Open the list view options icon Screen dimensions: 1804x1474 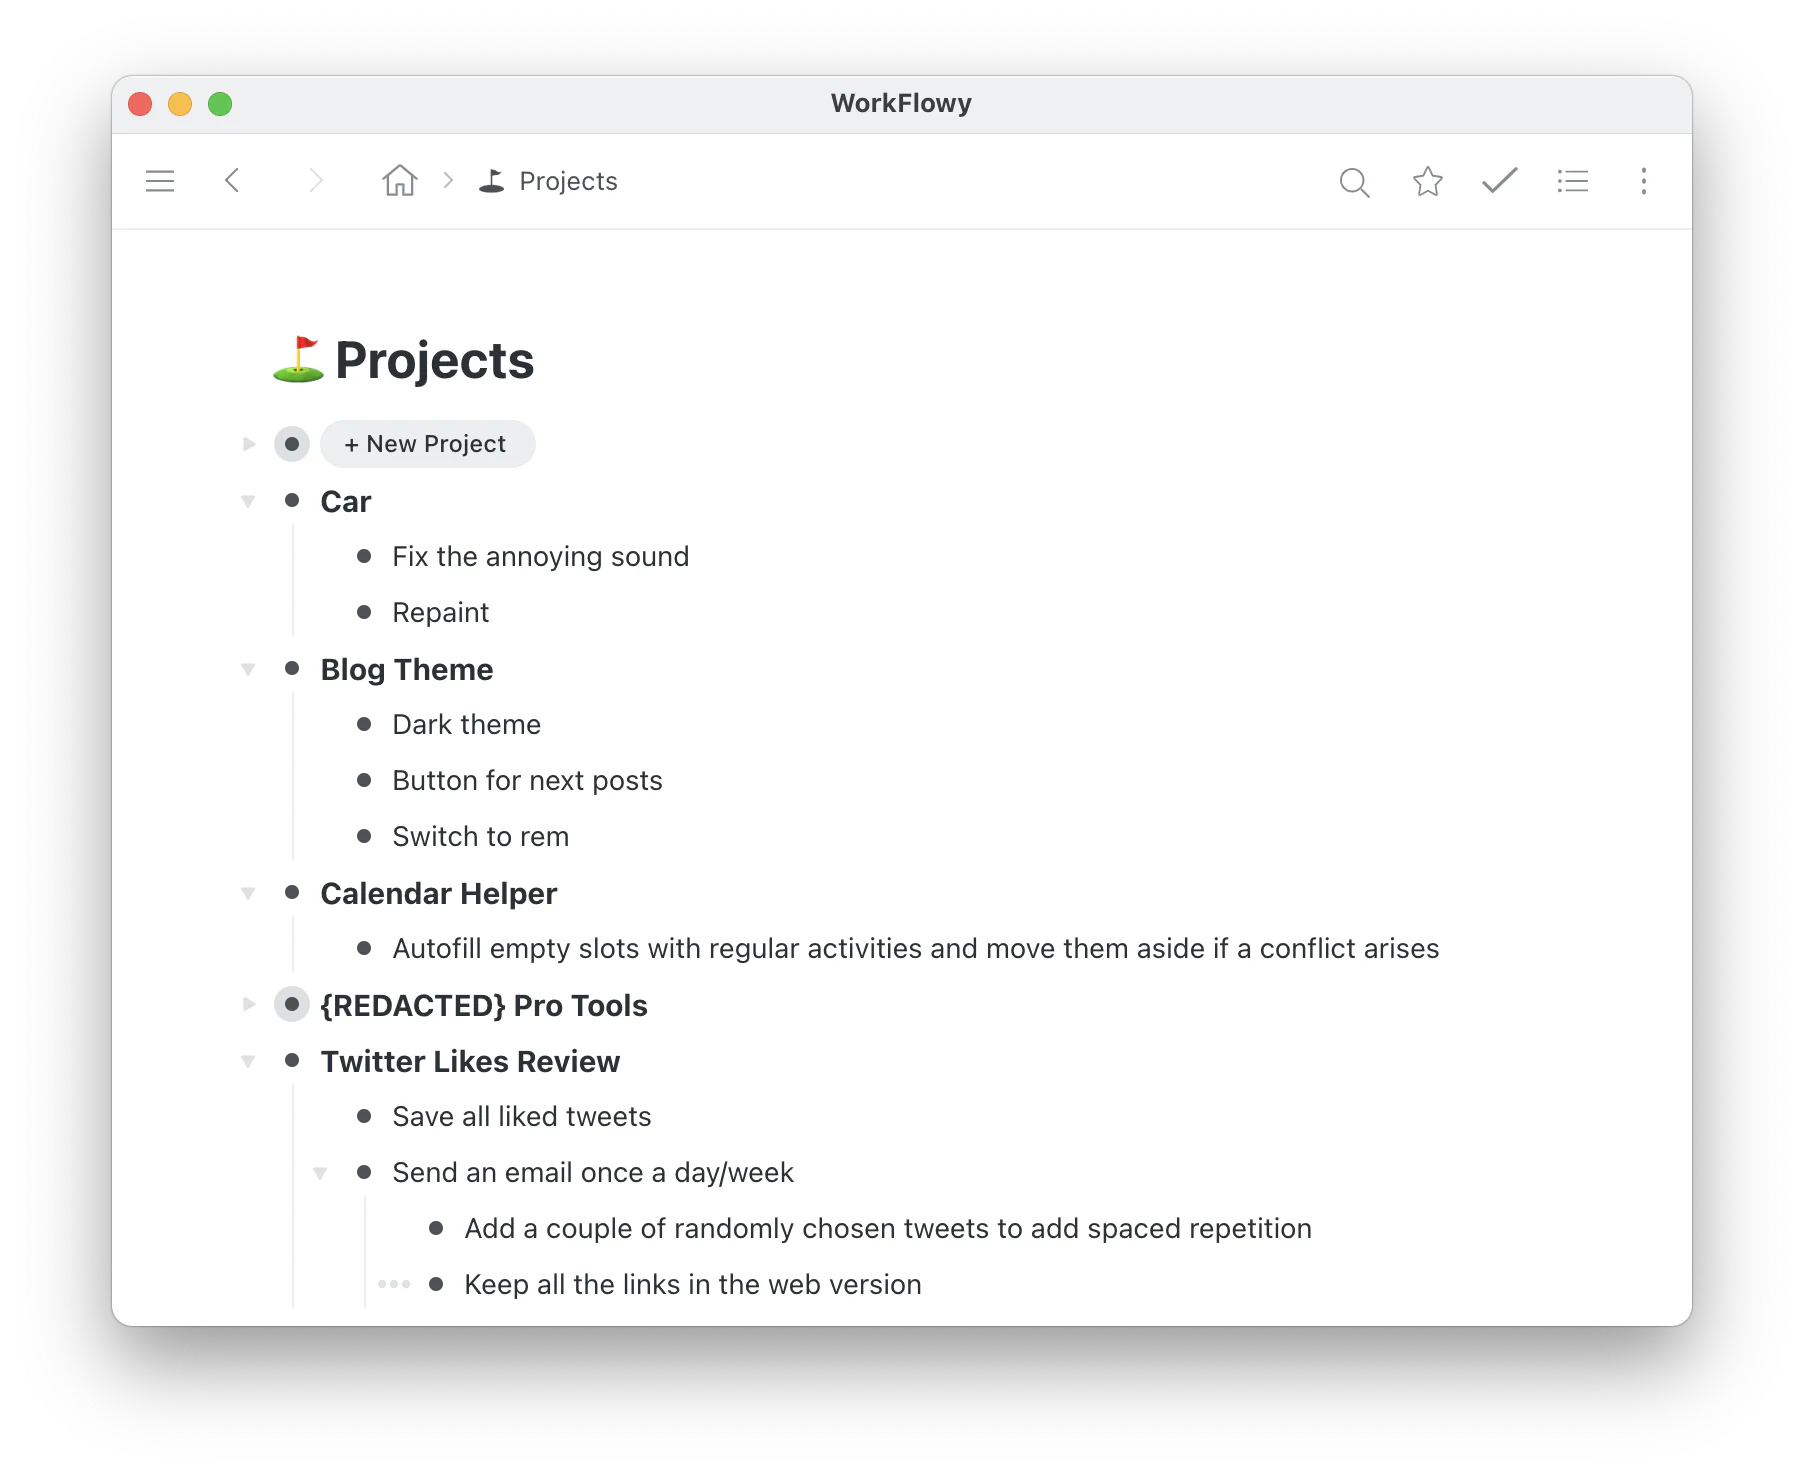coord(1572,181)
